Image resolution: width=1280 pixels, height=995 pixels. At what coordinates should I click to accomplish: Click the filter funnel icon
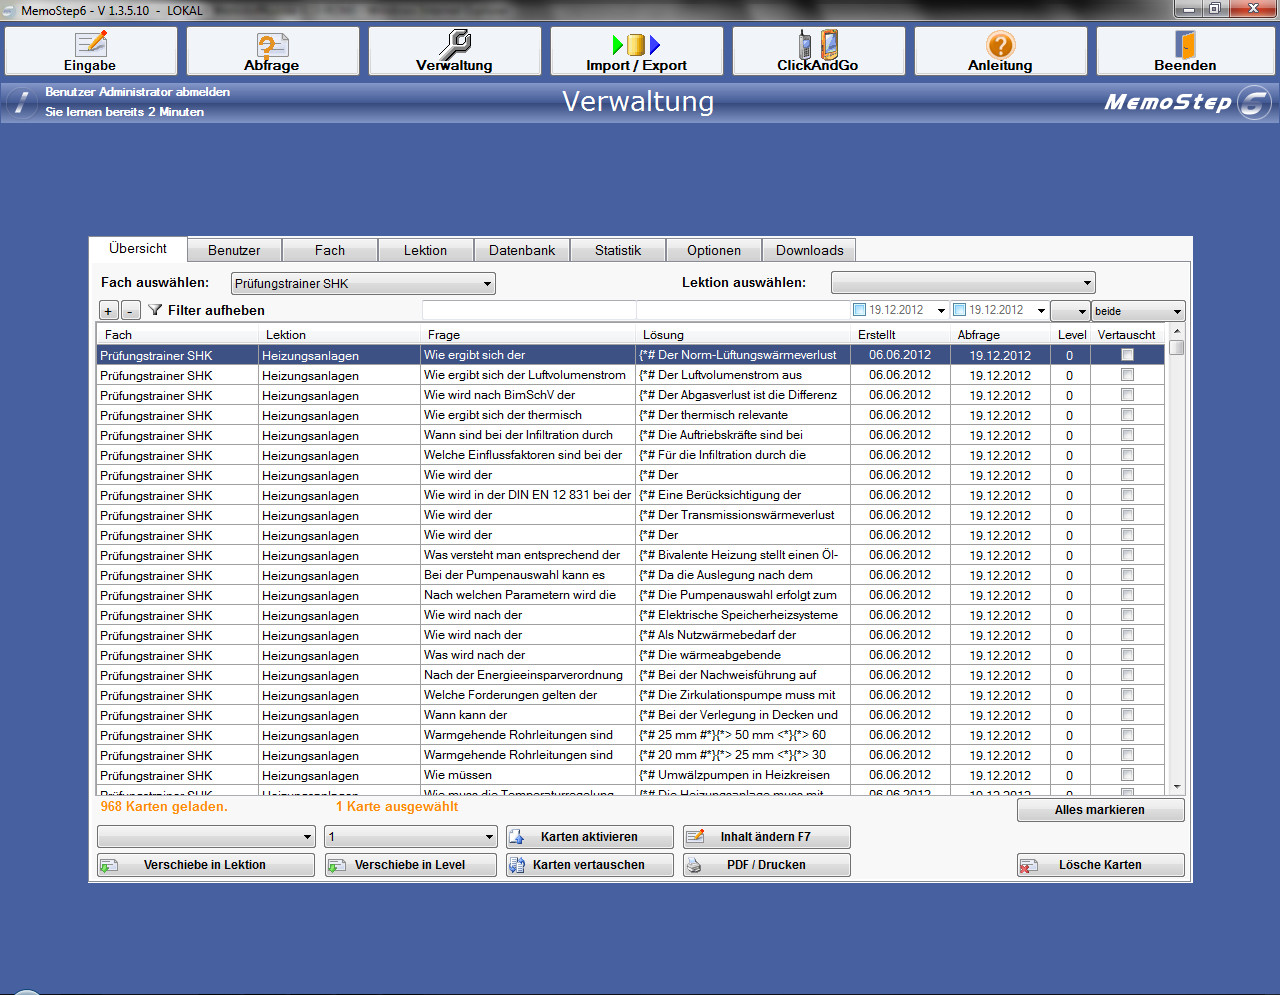[155, 310]
